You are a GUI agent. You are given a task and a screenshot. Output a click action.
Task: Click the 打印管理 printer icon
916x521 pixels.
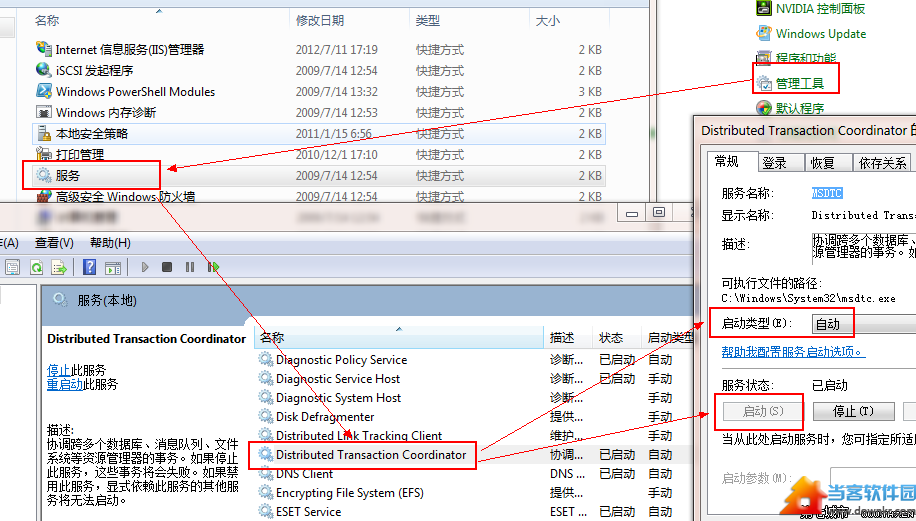point(44,154)
